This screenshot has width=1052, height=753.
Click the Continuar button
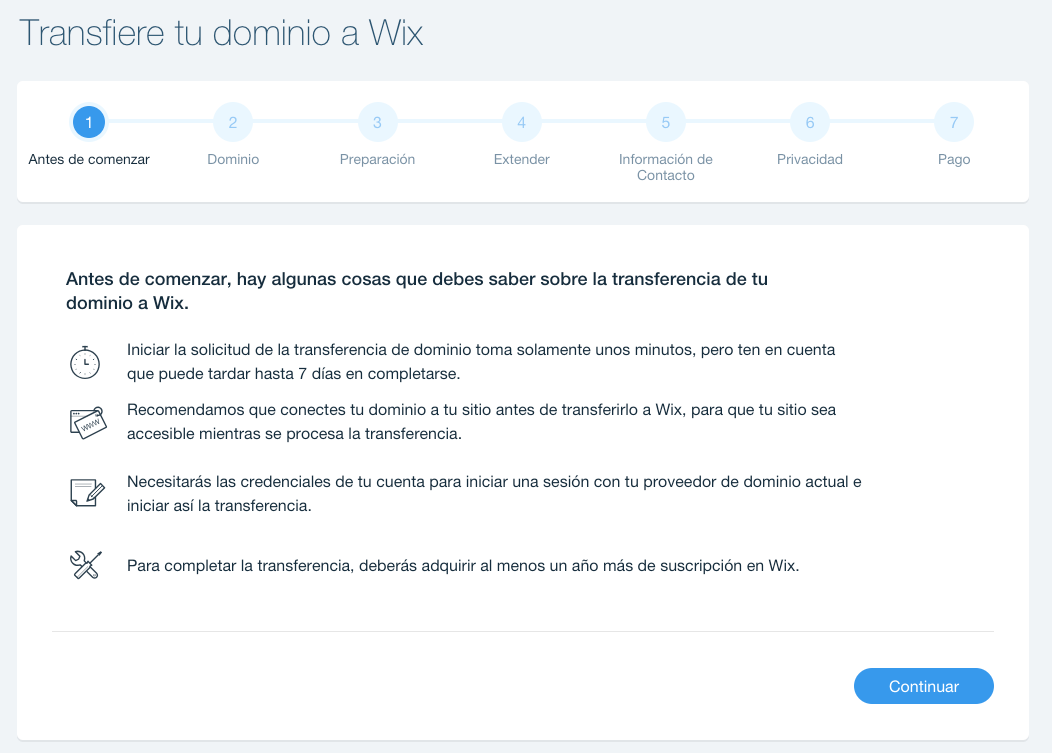923,686
